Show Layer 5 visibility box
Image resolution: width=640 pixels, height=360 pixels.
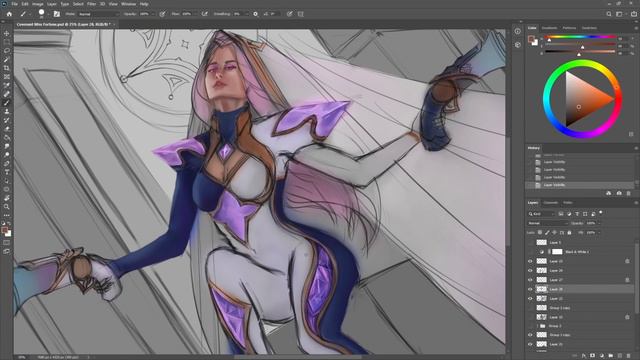point(530,242)
